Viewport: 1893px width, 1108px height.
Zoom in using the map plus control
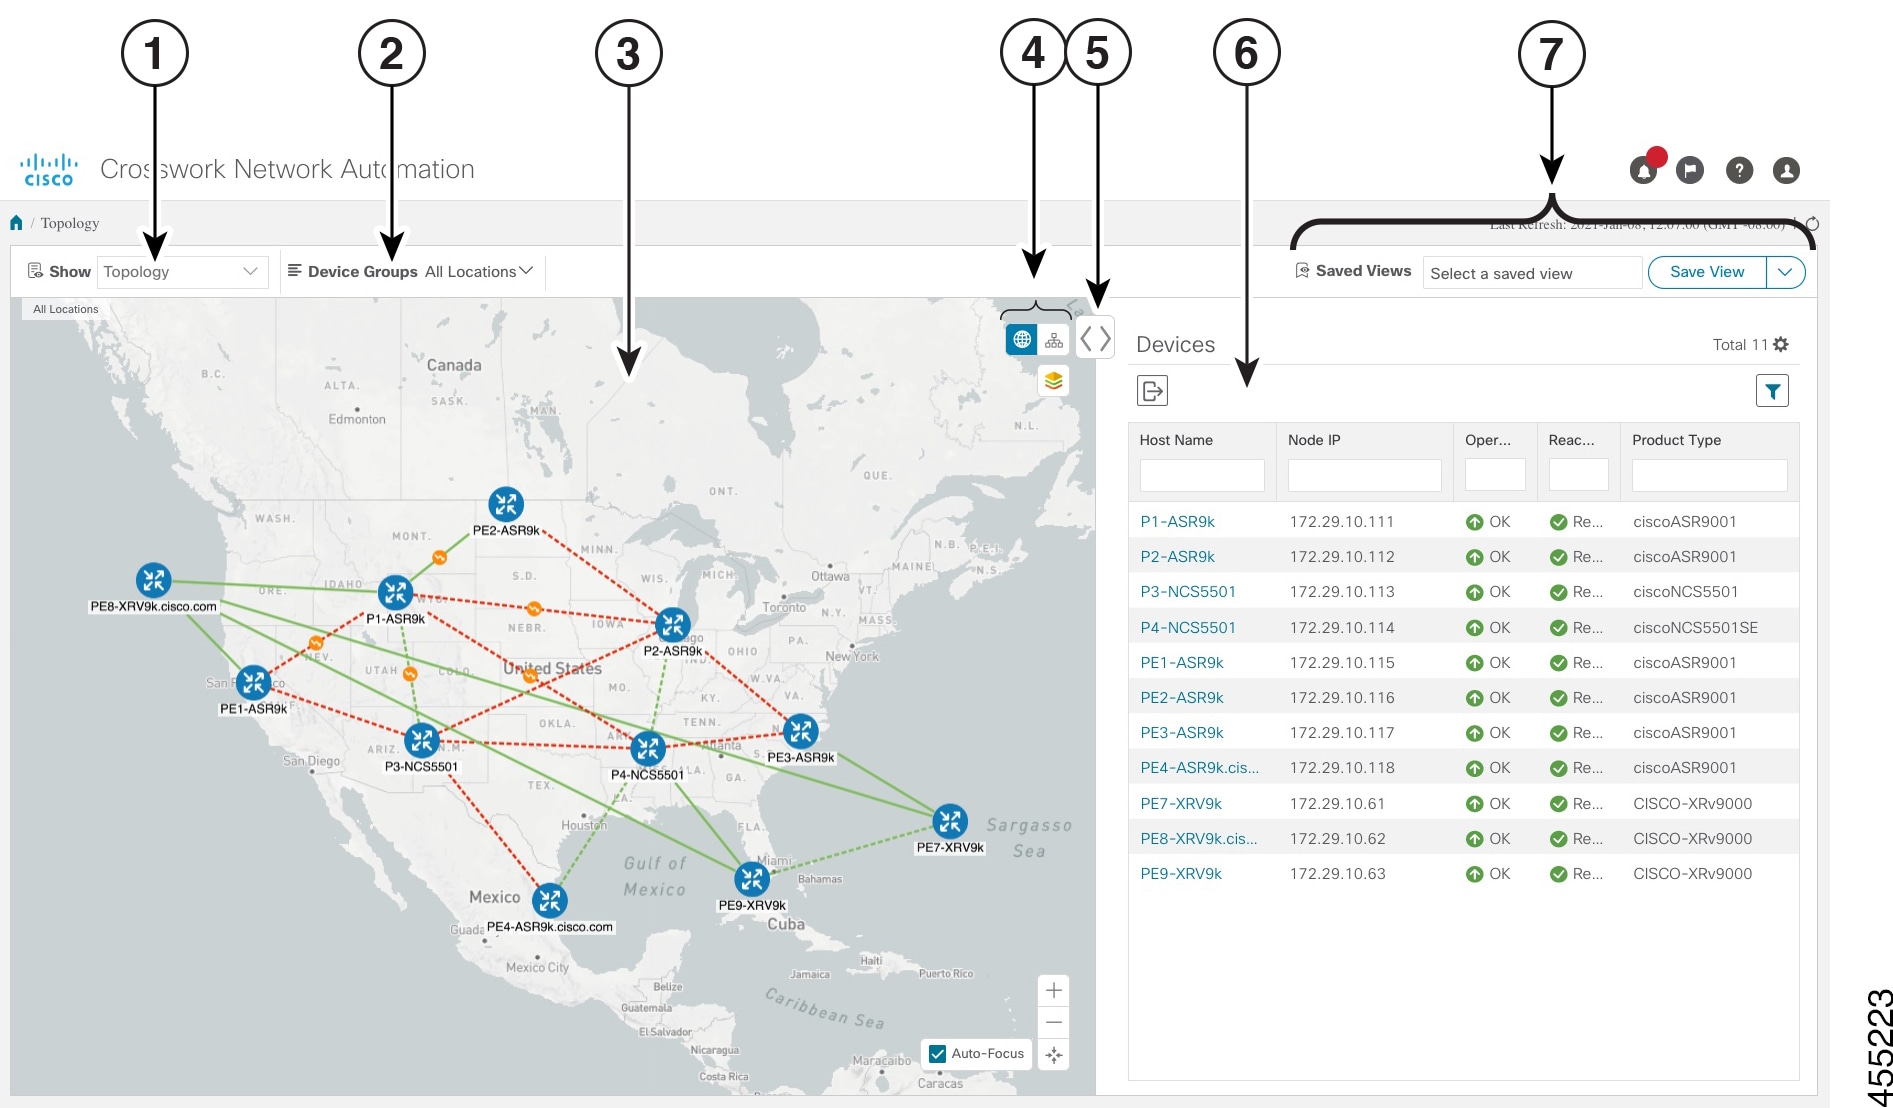(x=1053, y=990)
